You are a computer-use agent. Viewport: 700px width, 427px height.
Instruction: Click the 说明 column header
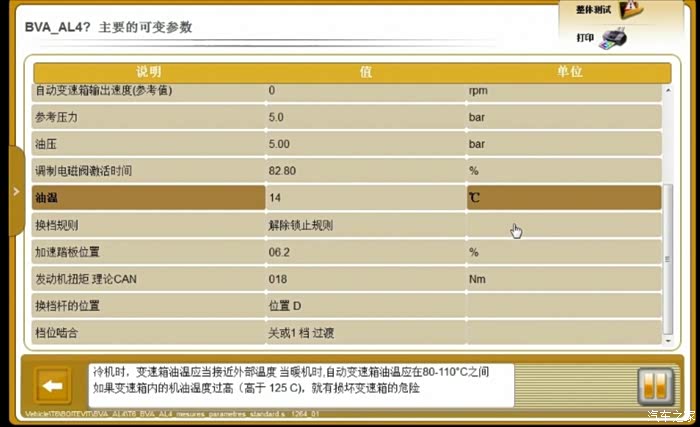pyautogui.click(x=149, y=72)
